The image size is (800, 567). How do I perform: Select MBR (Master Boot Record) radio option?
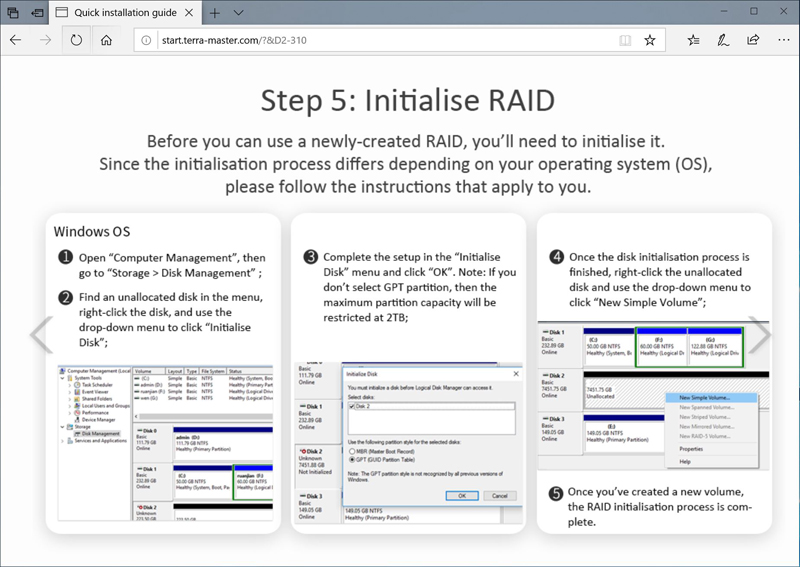pyautogui.click(x=350, y=453)
